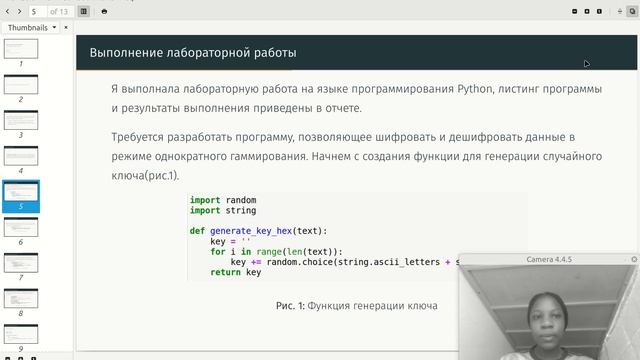This screenshot has width=640, height=360.
Task: Select page 1 thumbnail
Action: pyautogui.click(x=21, y=49)
